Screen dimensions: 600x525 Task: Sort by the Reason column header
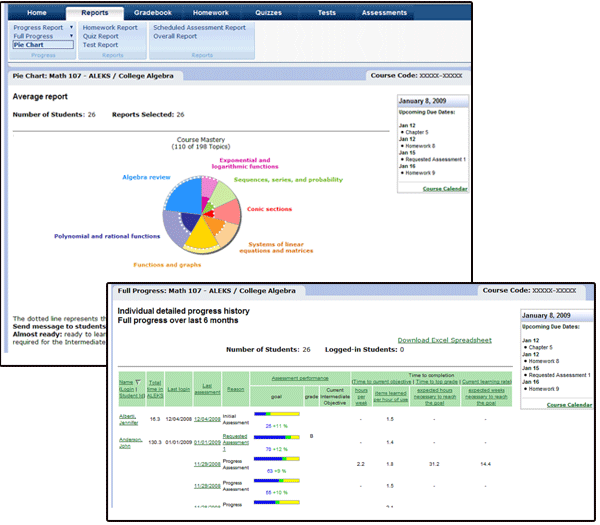pyautogui.click(x=235, y=389)
